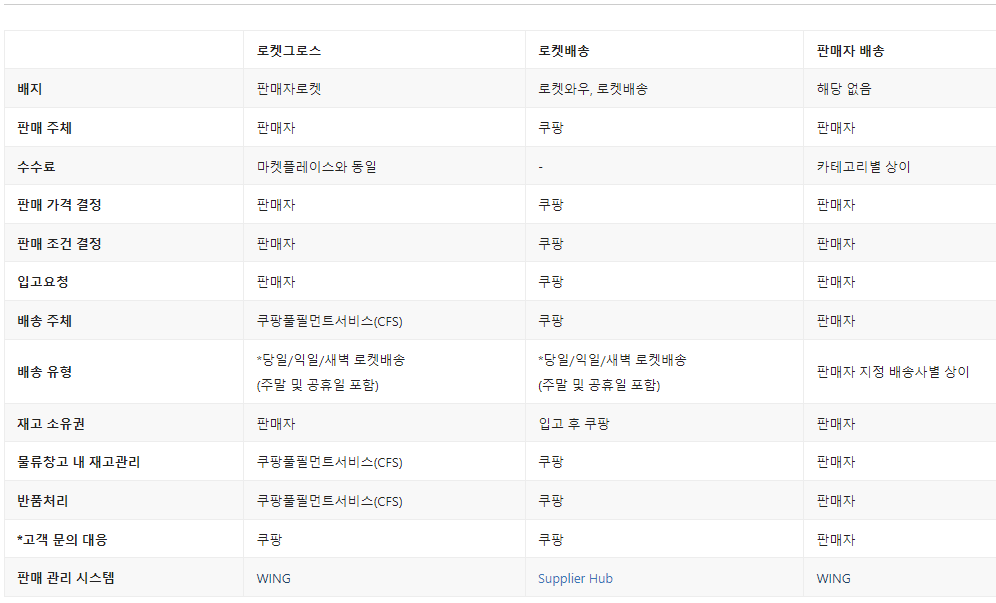This screenshot has width=996, height=603.
Task: Select the 배송 주체 row label
Action: coord(44,321)
